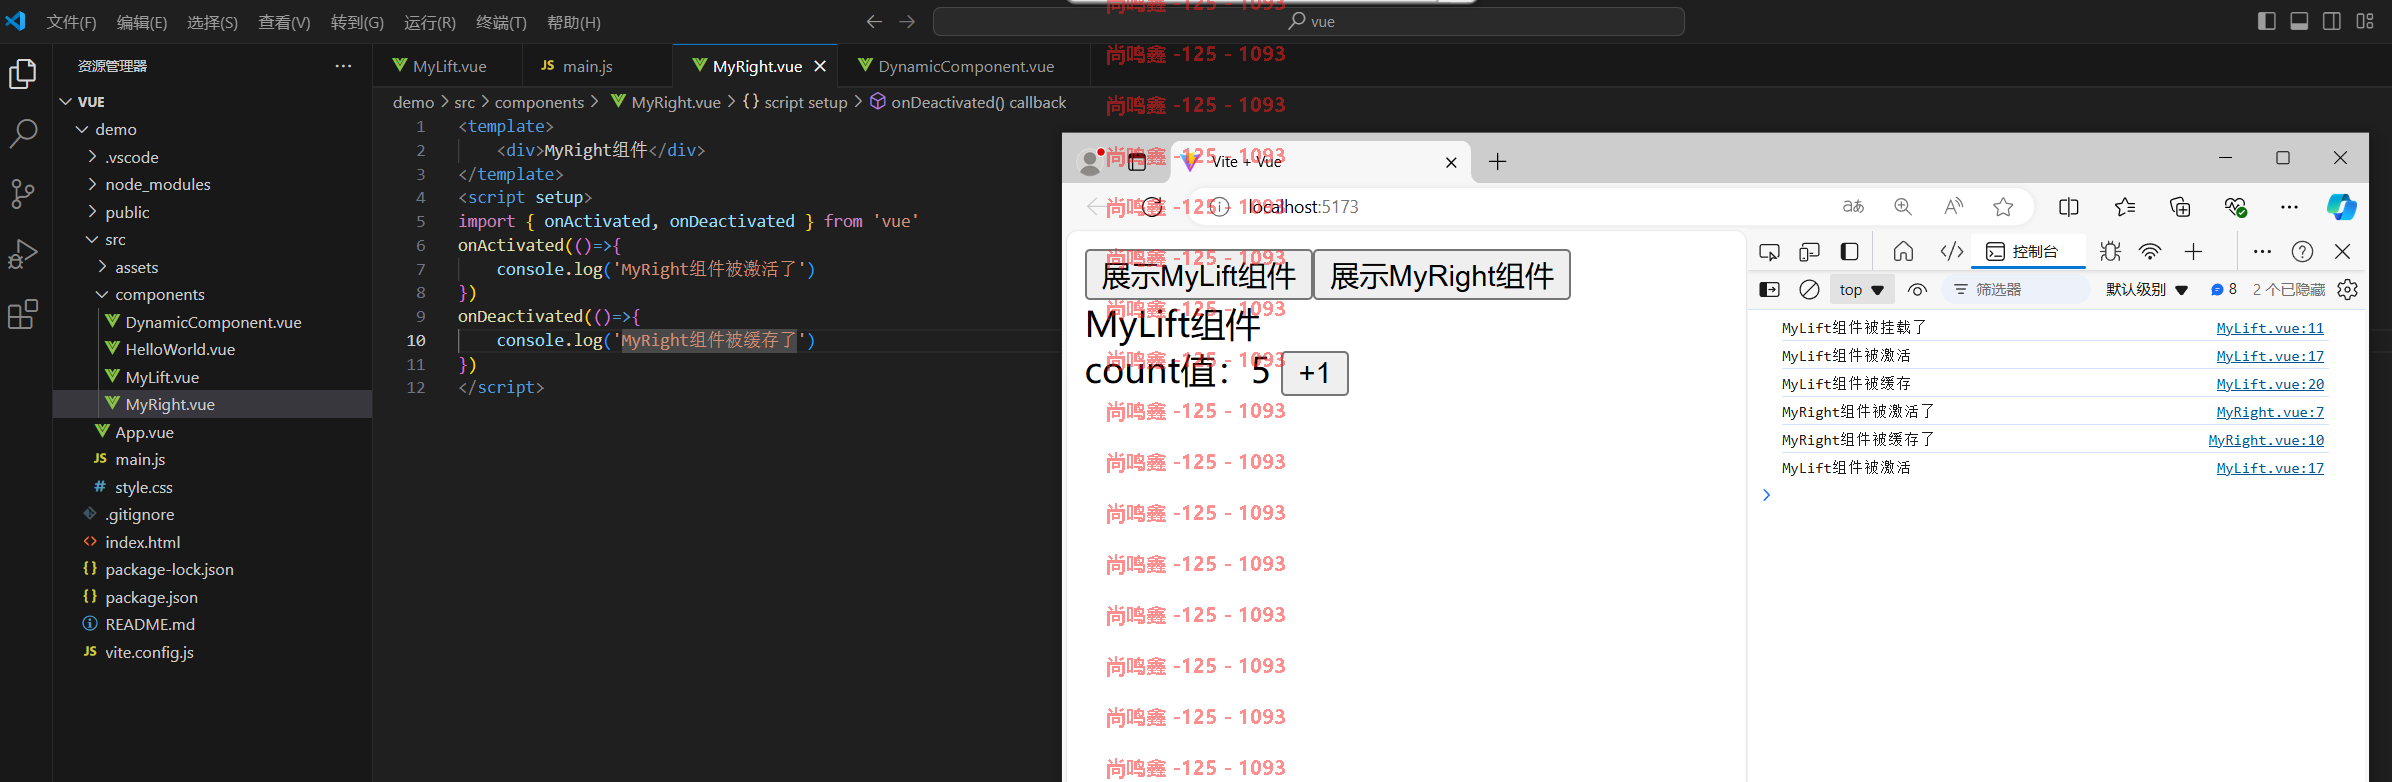Switch to the main.js editor tab

pos(597,66)
